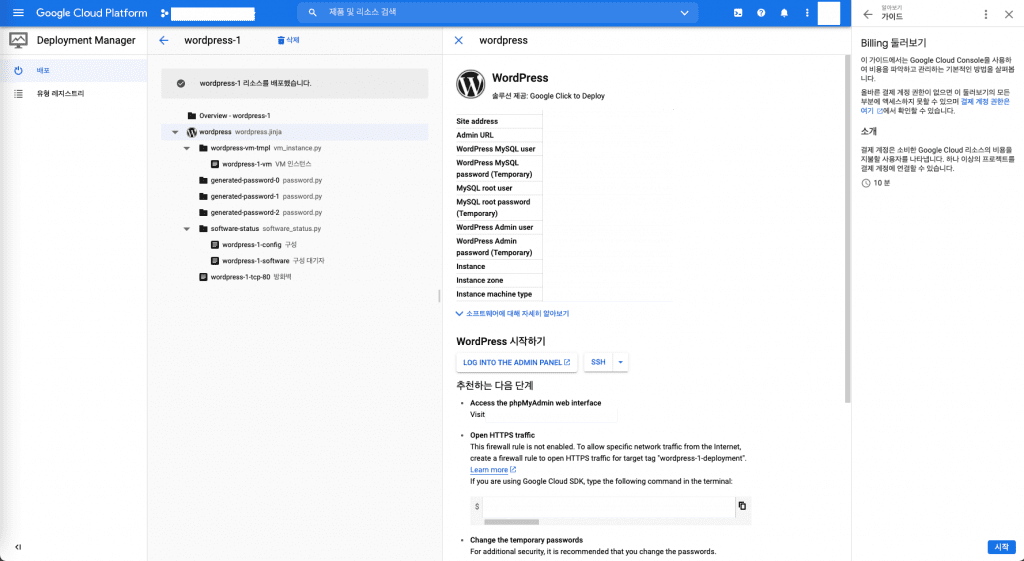Viewport: 1024px width, 561px height.
Task: Click the 시작 start button
Action: (x=1002, y=547)
